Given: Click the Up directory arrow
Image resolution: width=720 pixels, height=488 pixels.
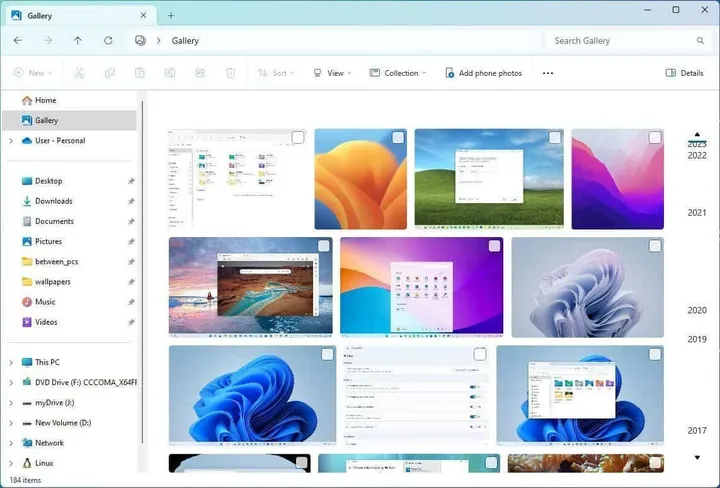Looking at the screenshot, I should pos(78,41).
